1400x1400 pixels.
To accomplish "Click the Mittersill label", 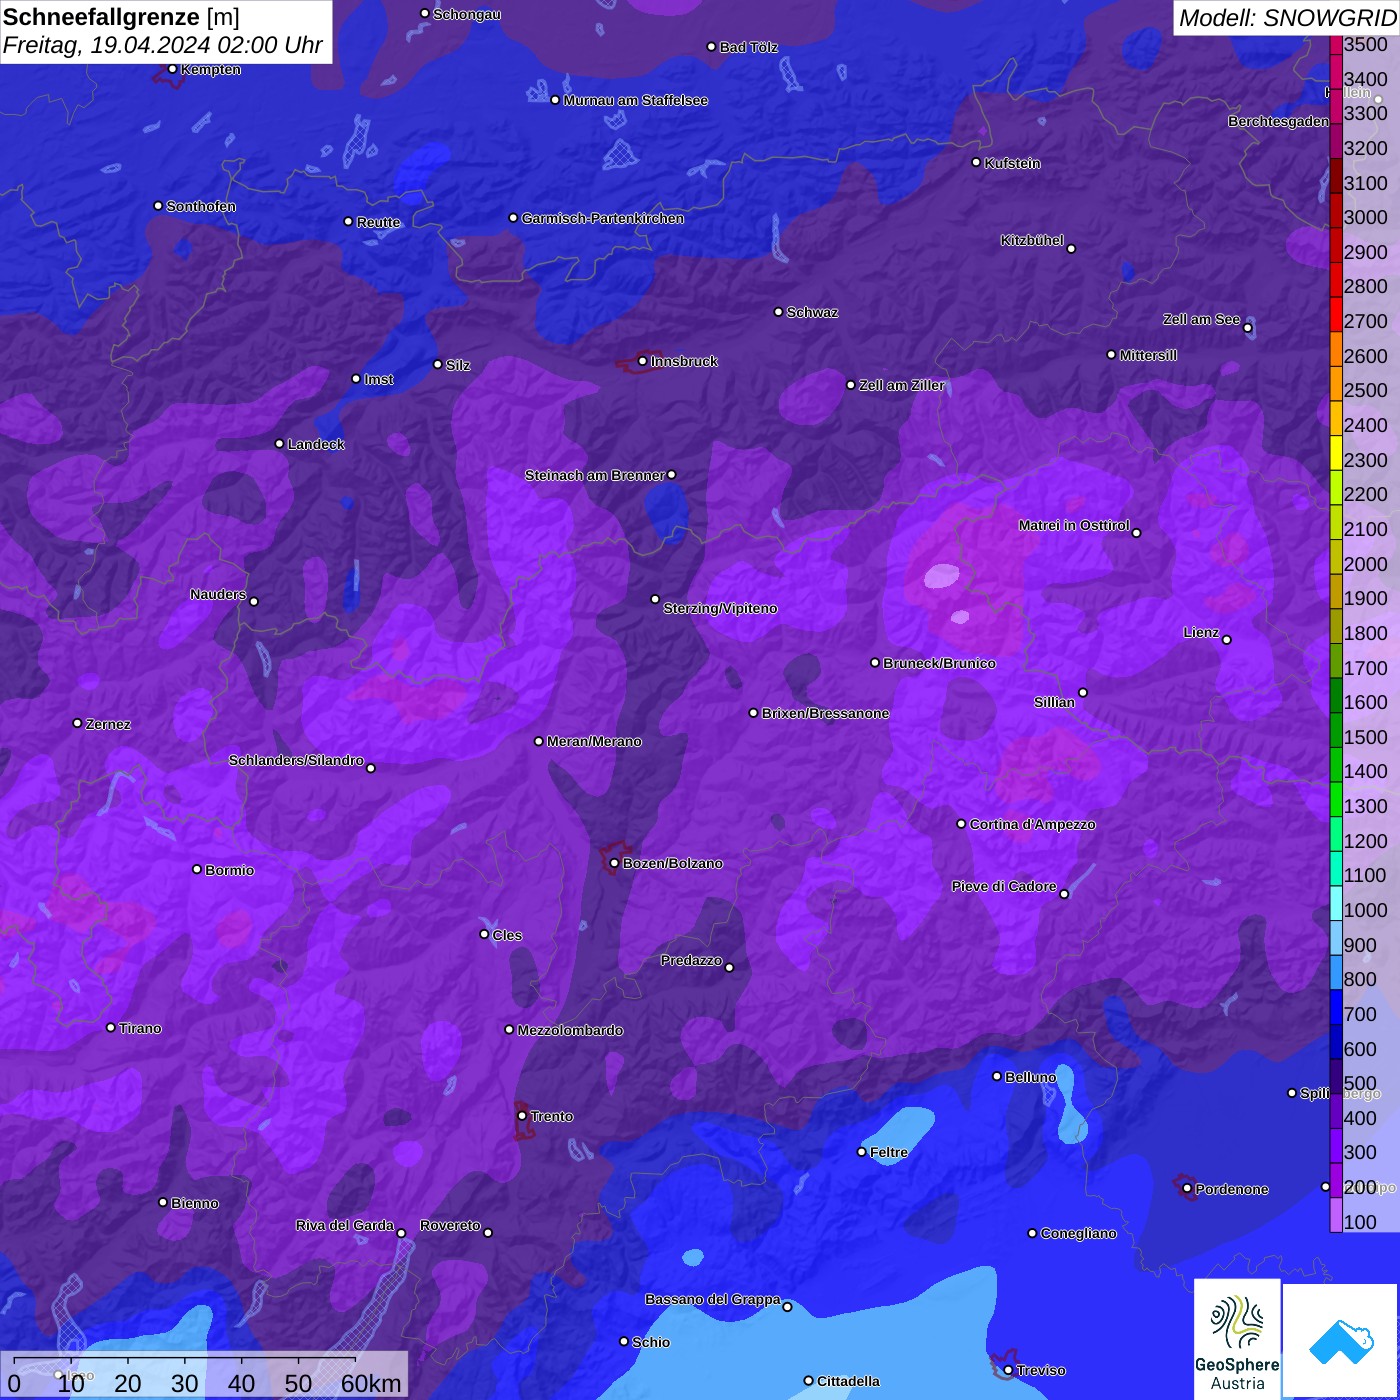I will (x=1148, y=355).
